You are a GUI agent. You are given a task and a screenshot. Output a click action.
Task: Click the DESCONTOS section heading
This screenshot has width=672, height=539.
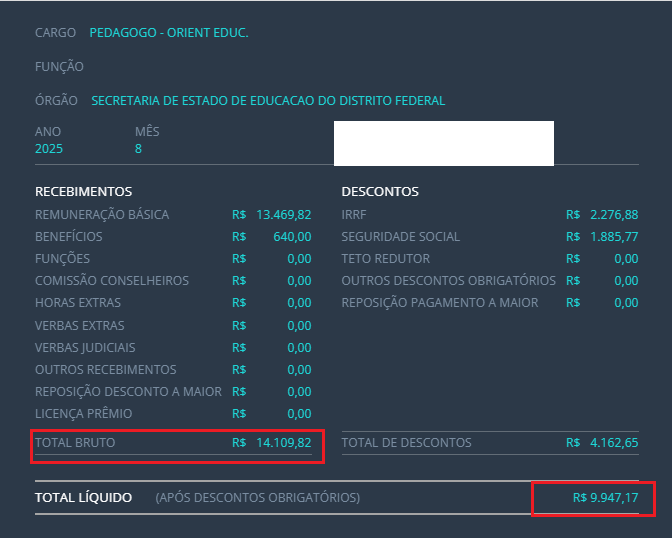tap(380, 192)
